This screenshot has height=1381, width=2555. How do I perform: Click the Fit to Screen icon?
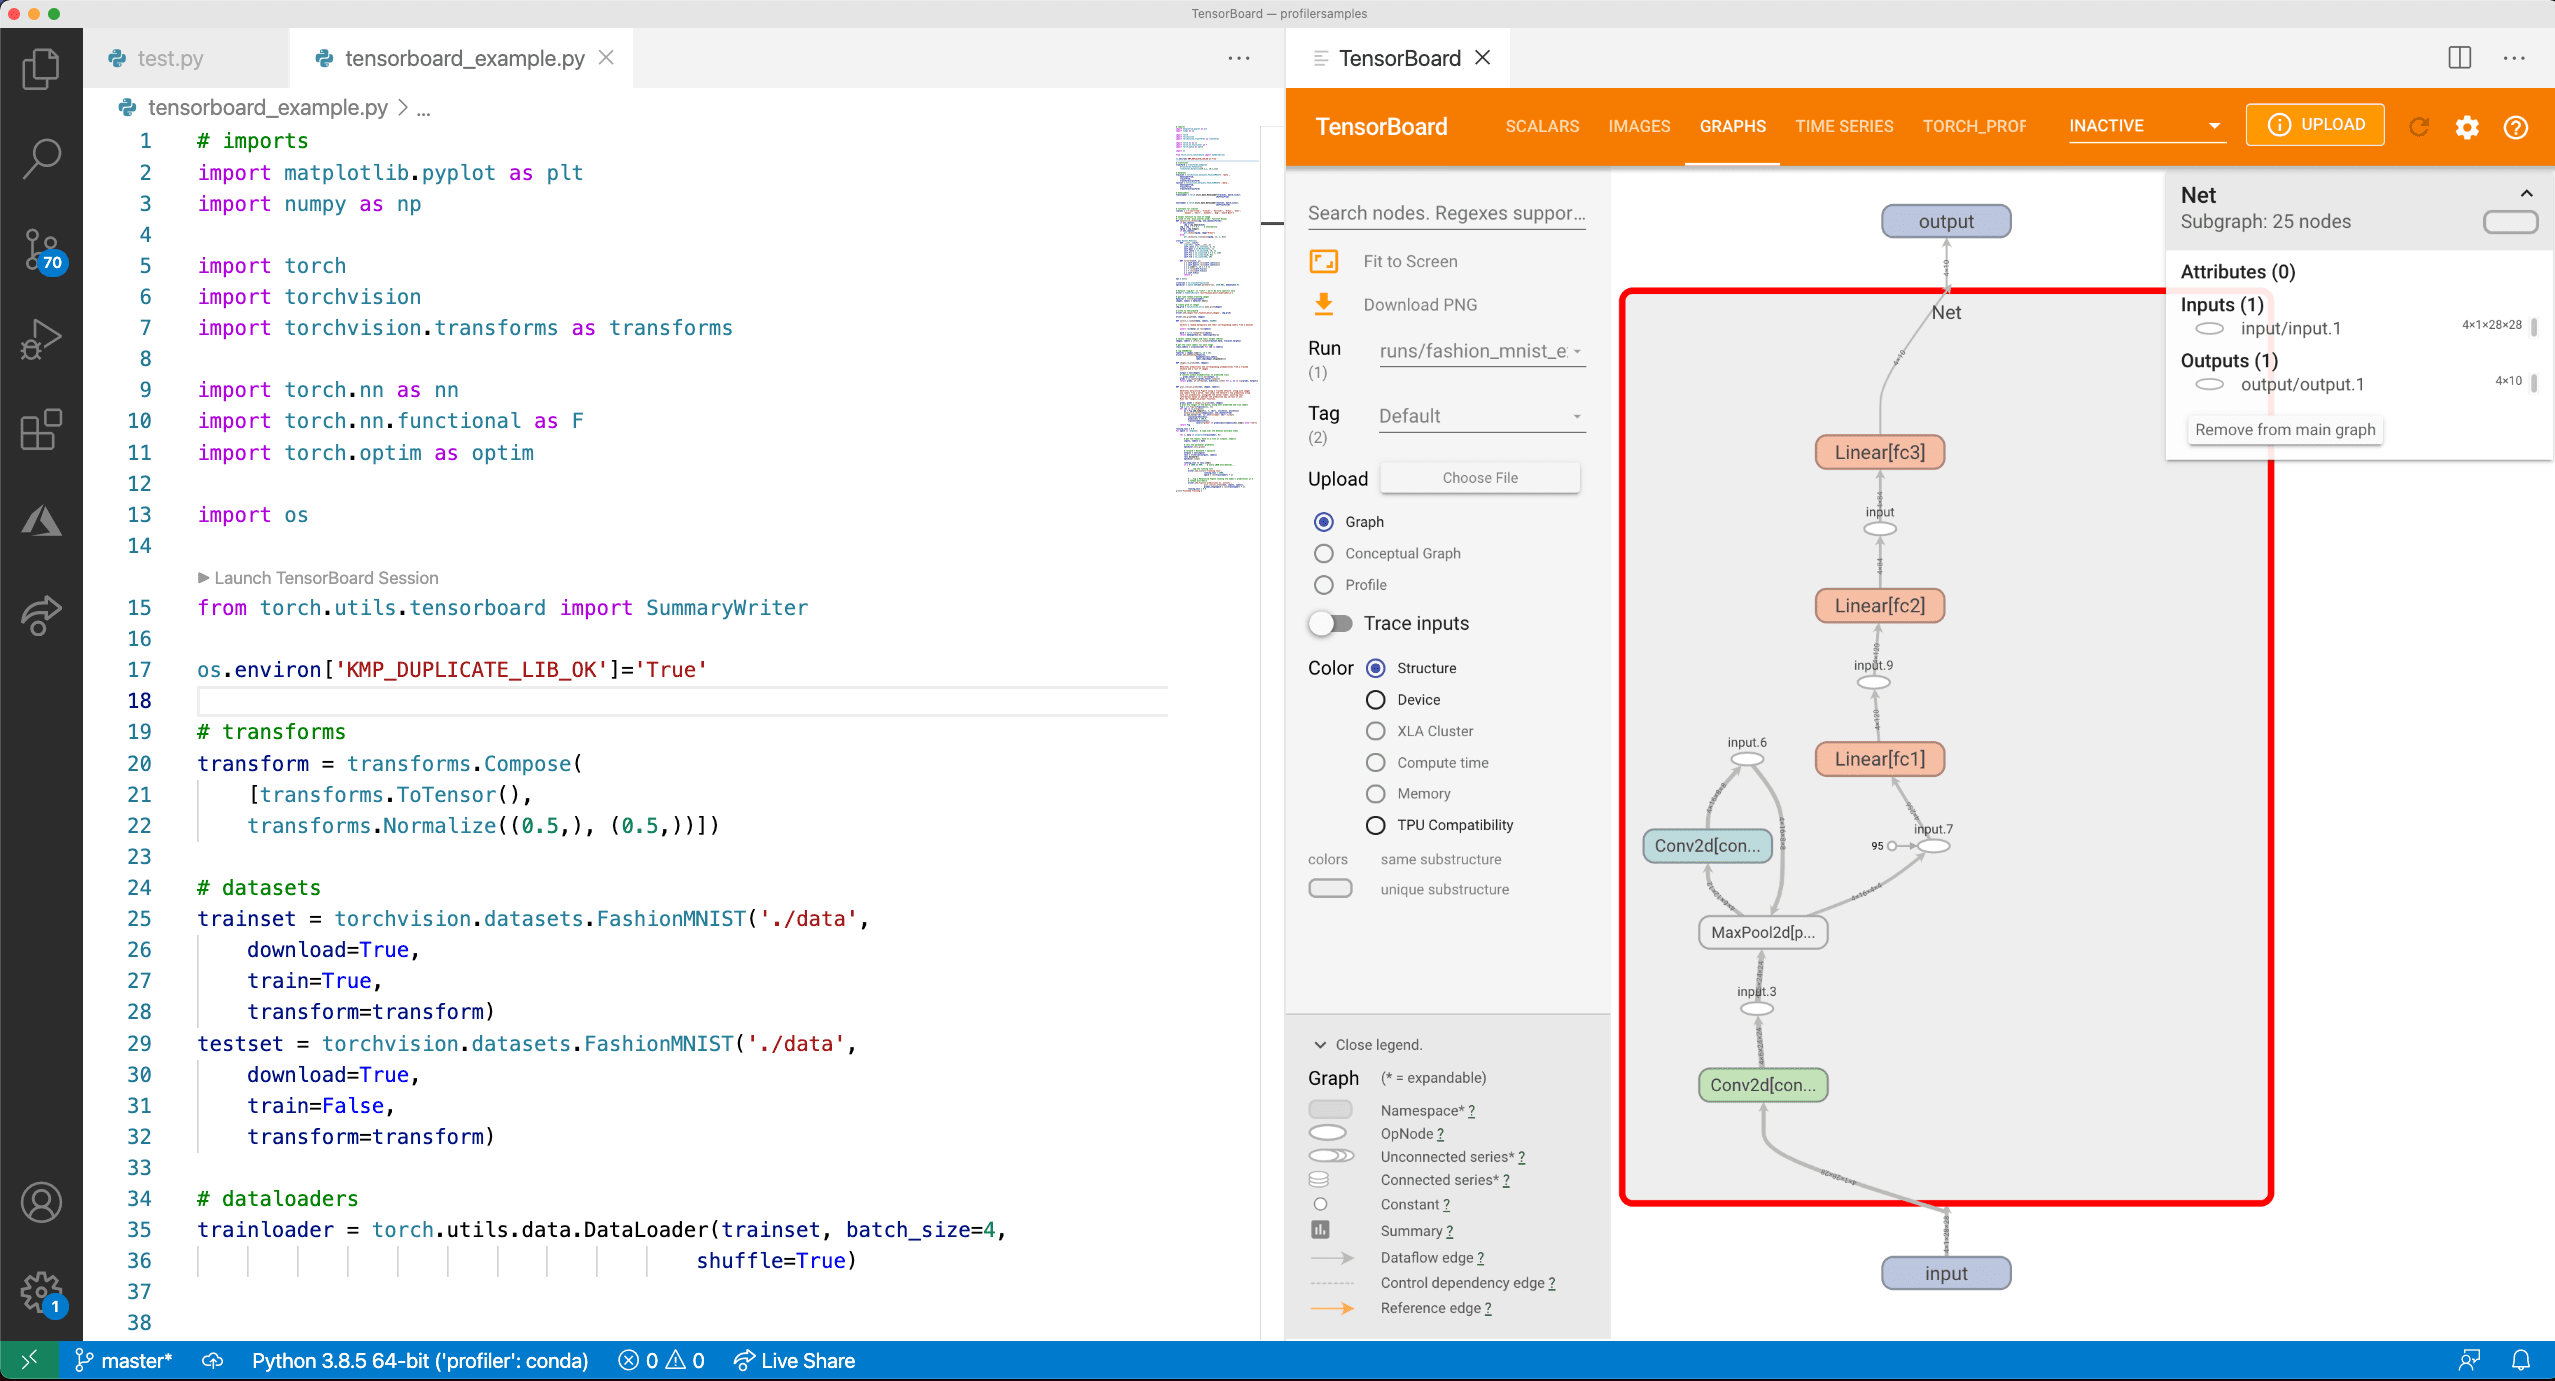pos(1323,261)
